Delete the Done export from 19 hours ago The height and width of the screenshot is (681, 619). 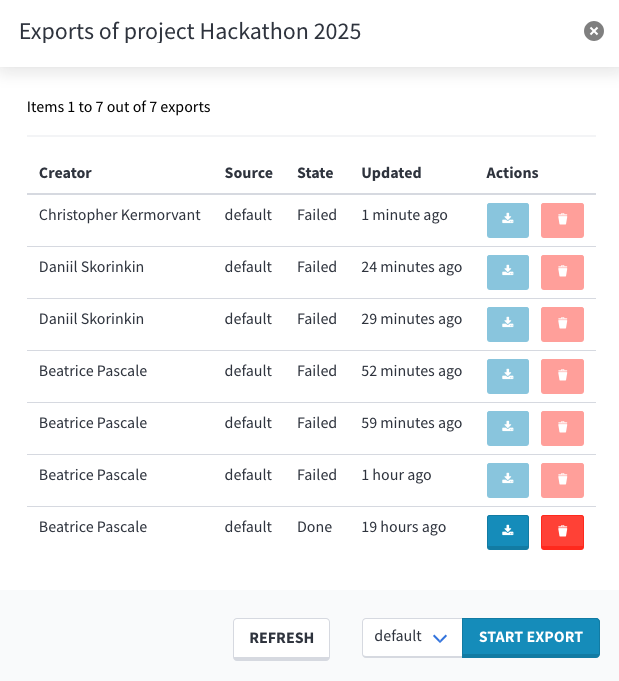(562, 532)
